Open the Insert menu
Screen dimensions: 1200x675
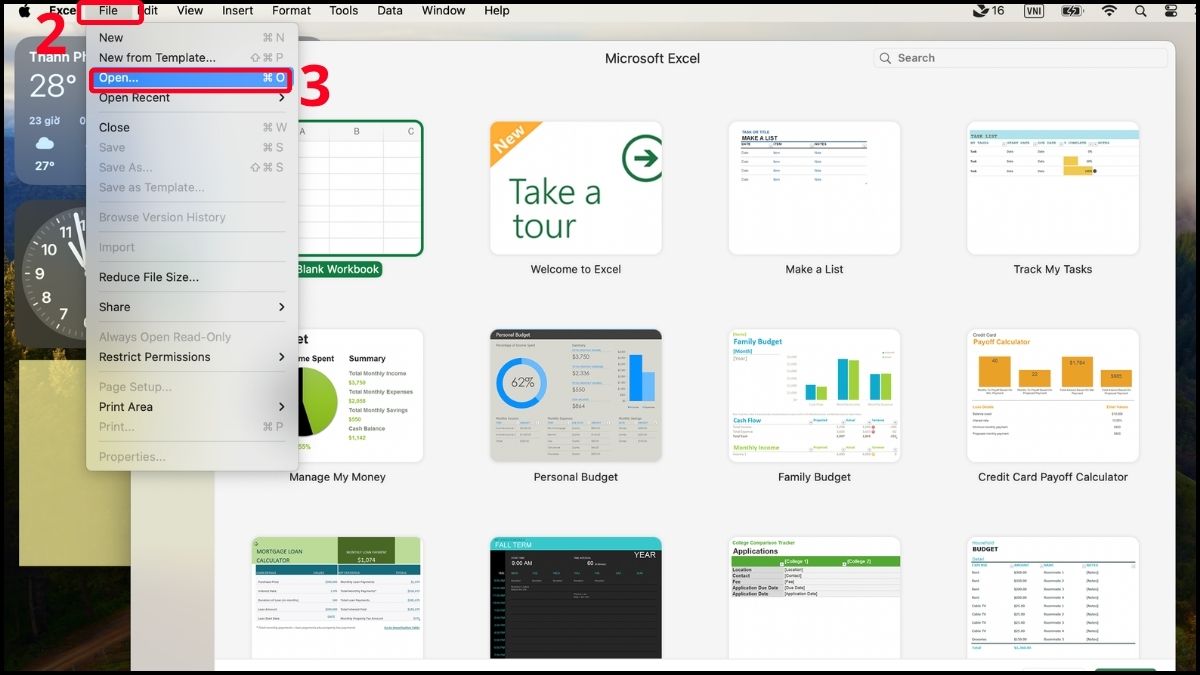238,11
